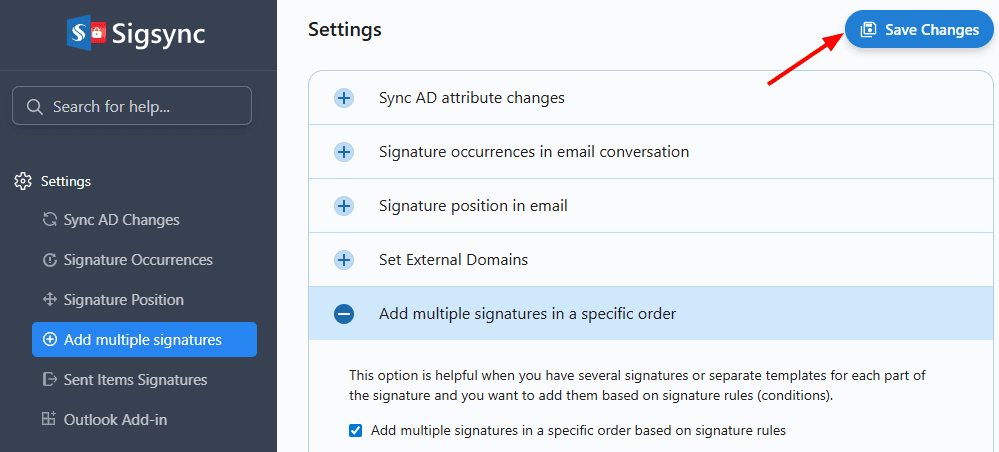Open Signature Occurrences in the sidebar
Screen dimensions: 999x452
click(x=138, y=260)
